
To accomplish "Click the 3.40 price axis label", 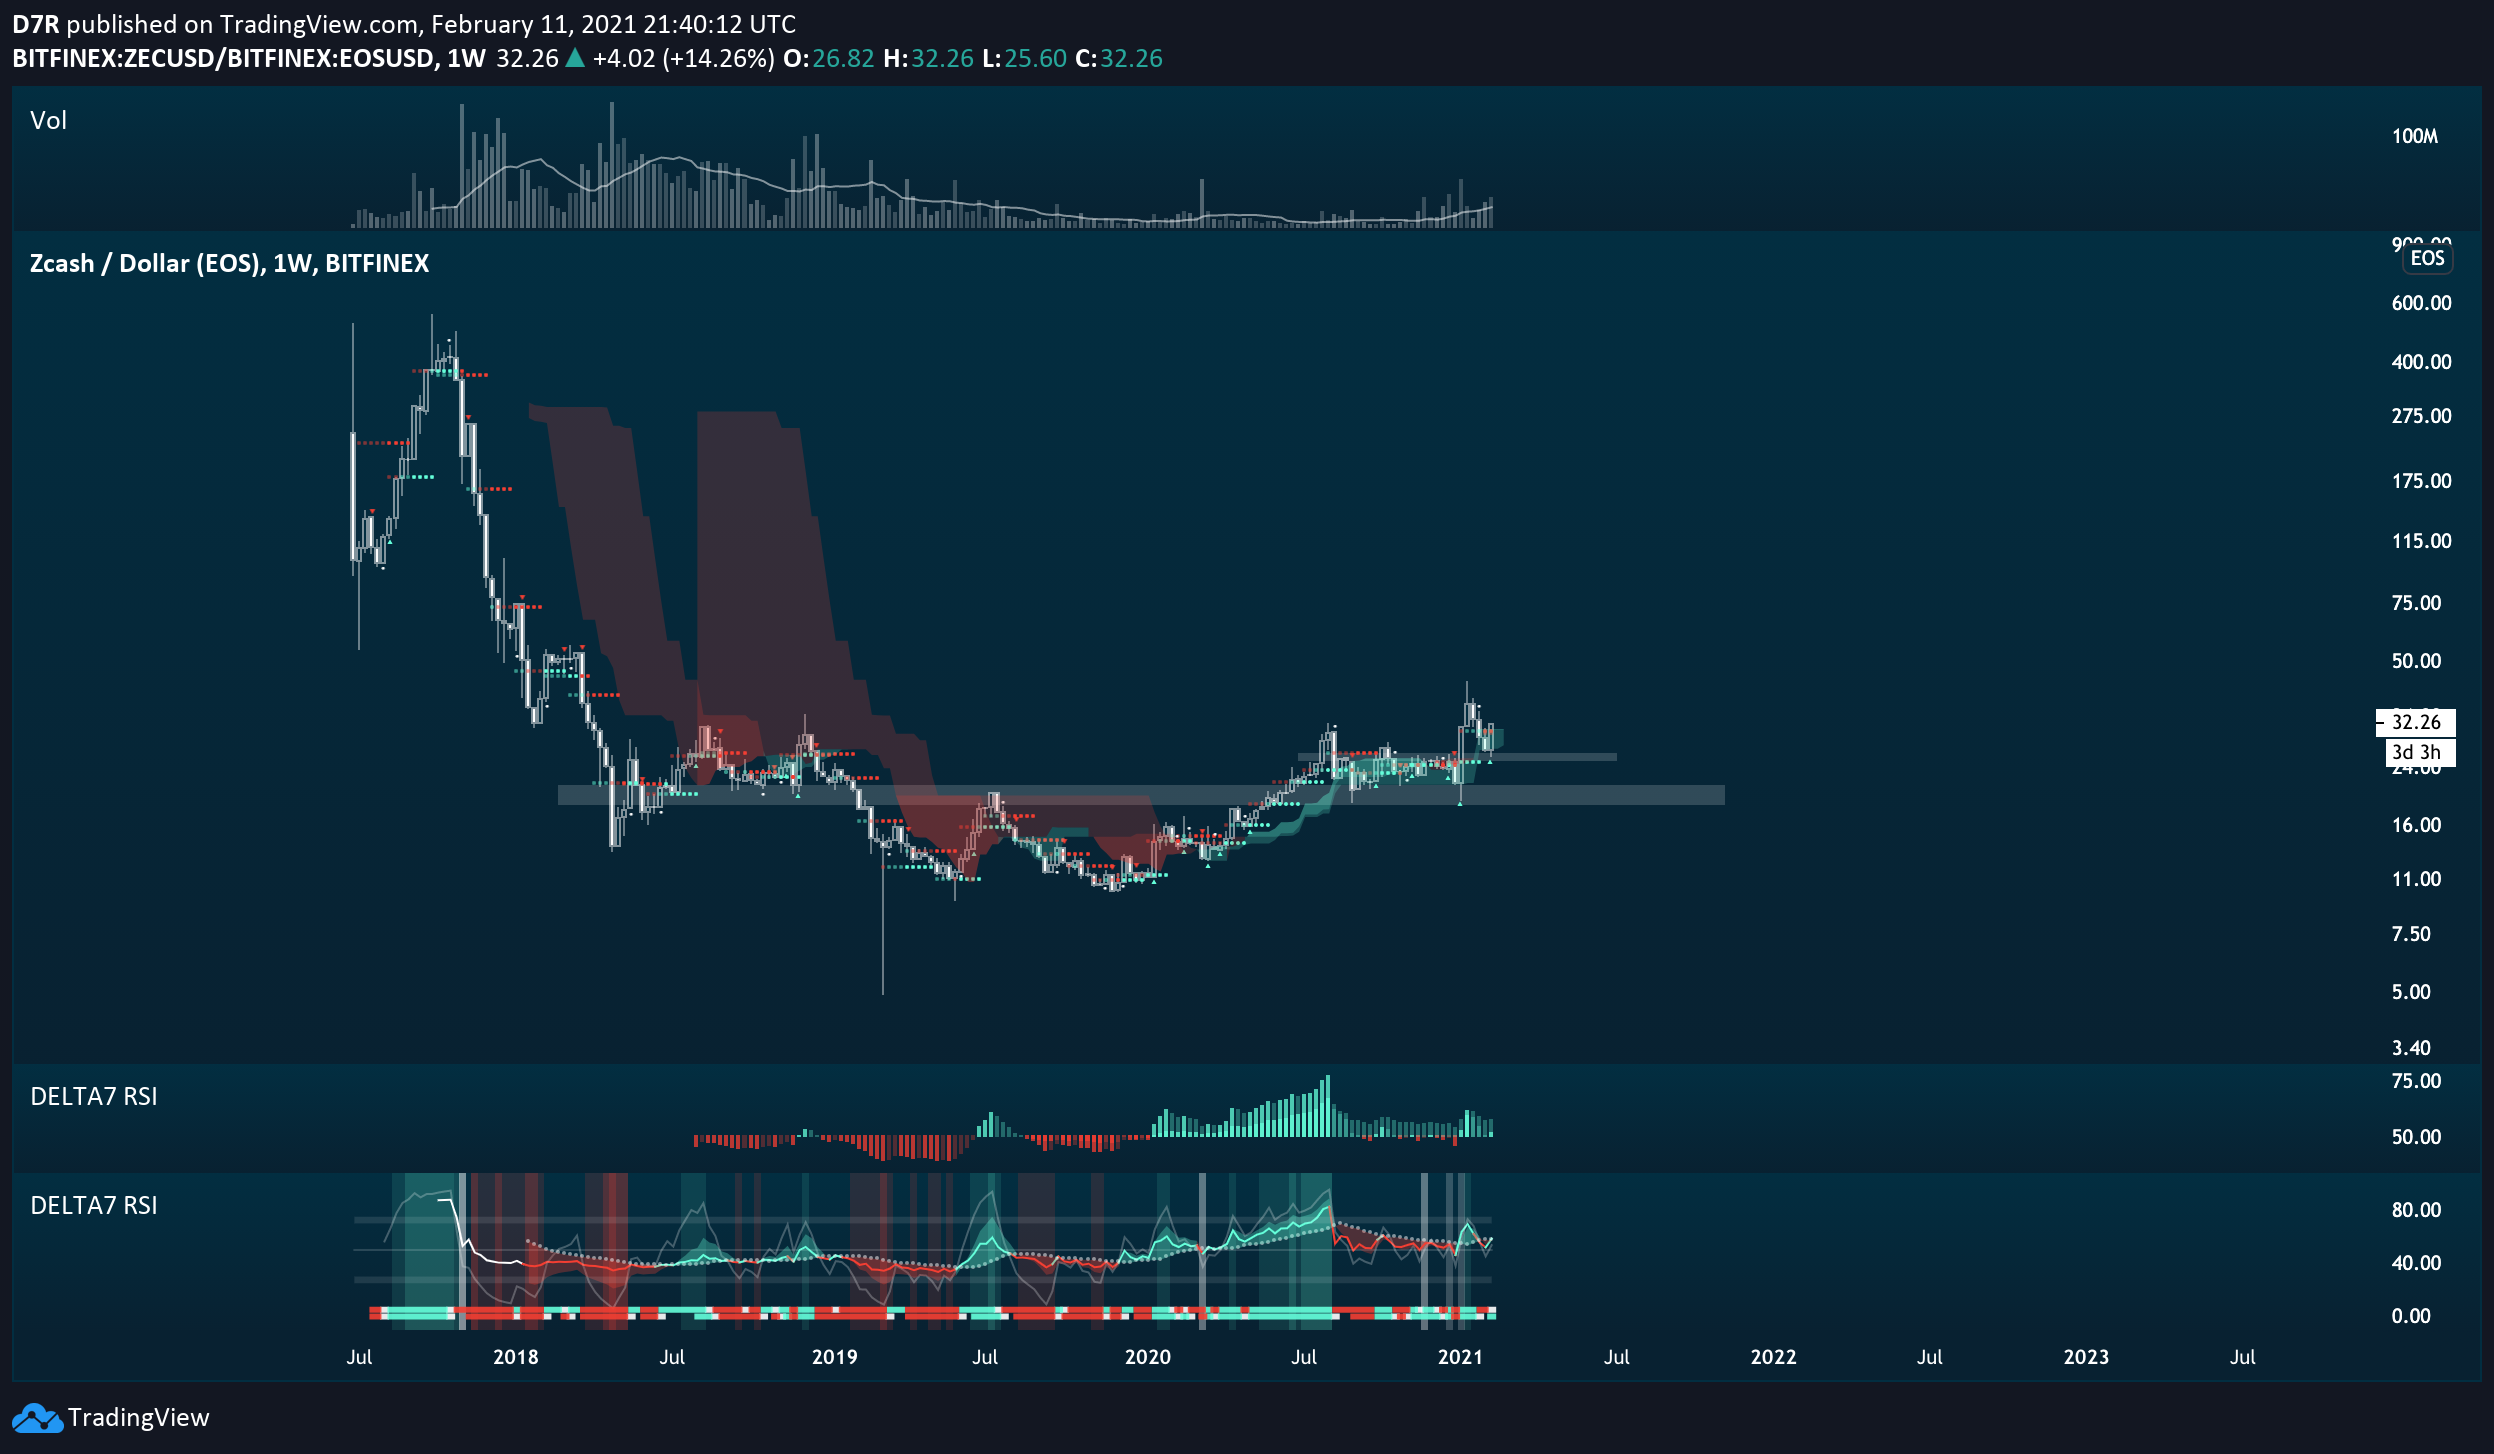I will (x=2411, y=1048).
